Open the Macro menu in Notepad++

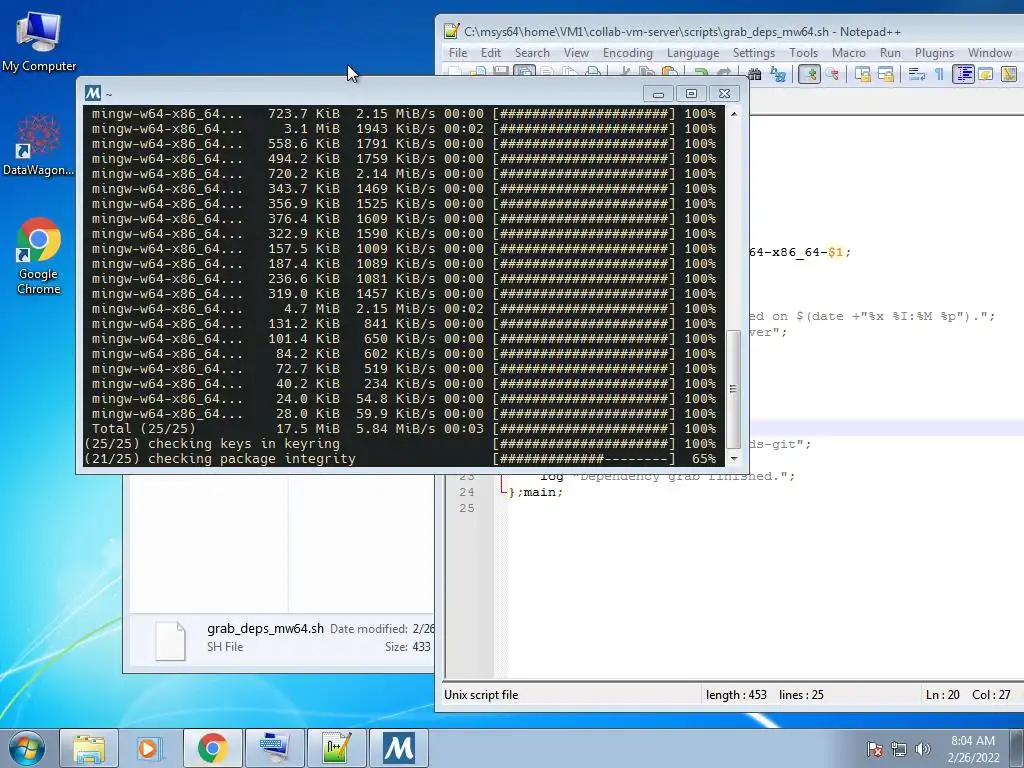coord(848,53)
